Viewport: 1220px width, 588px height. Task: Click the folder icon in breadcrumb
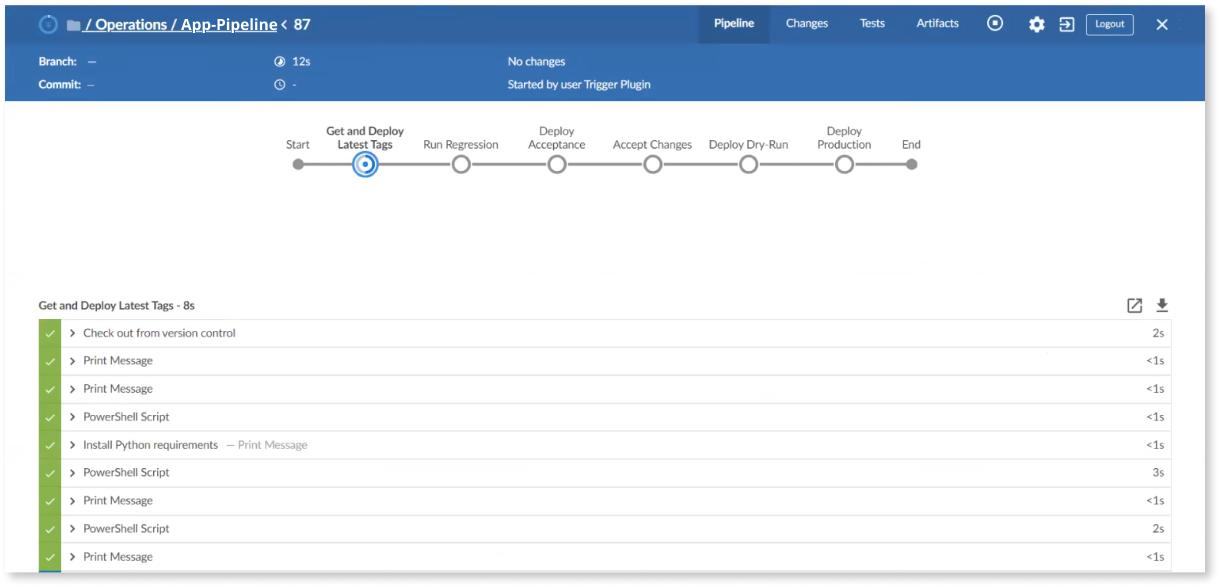click(73, 26)
